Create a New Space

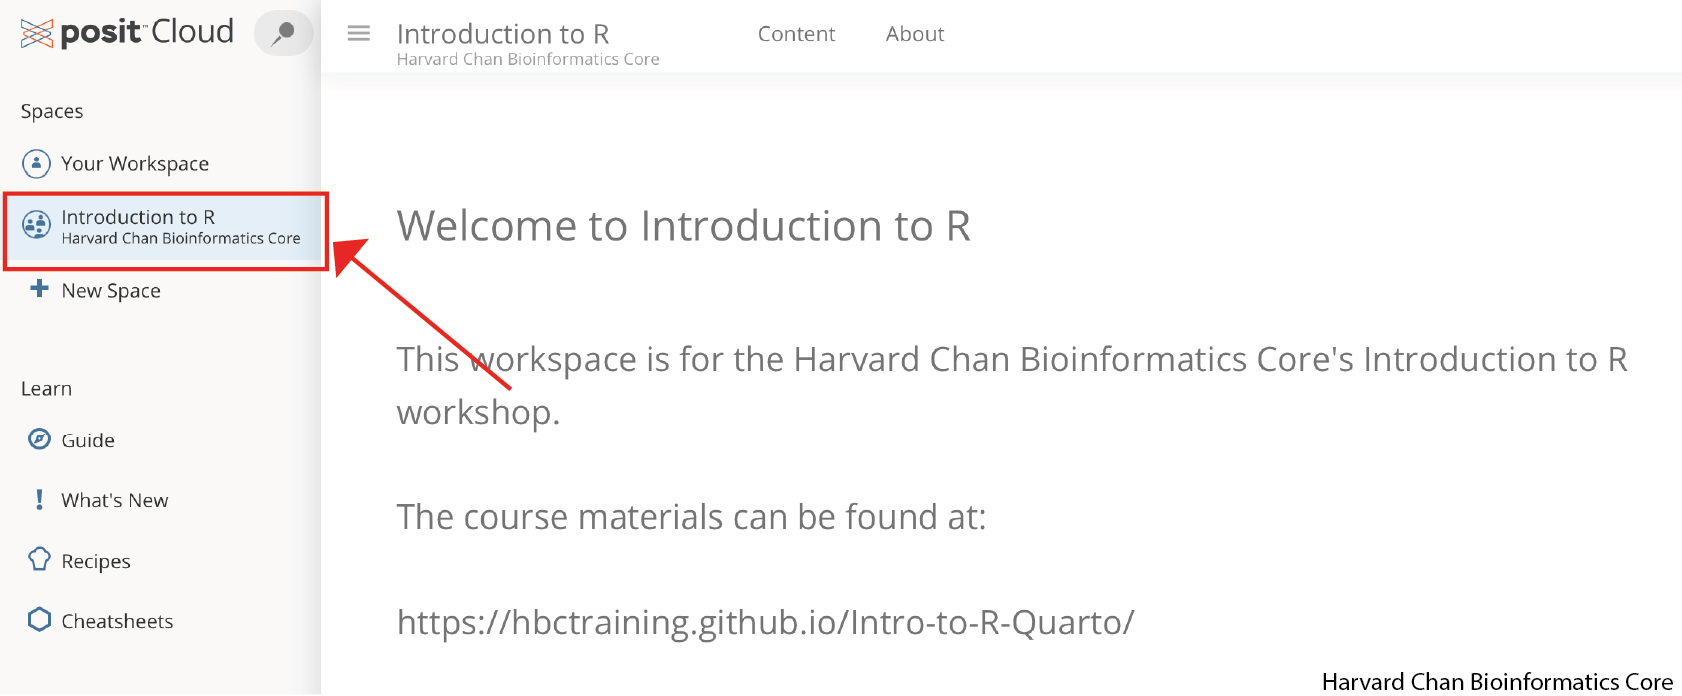111,291
